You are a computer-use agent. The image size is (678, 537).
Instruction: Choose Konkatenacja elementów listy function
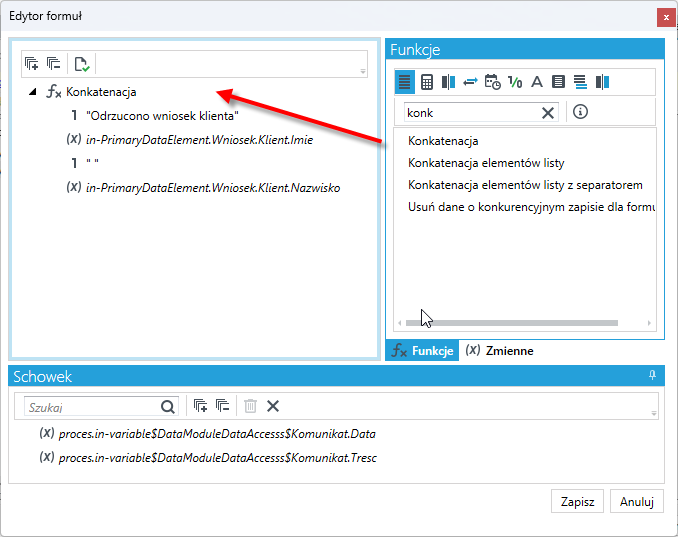486,163
